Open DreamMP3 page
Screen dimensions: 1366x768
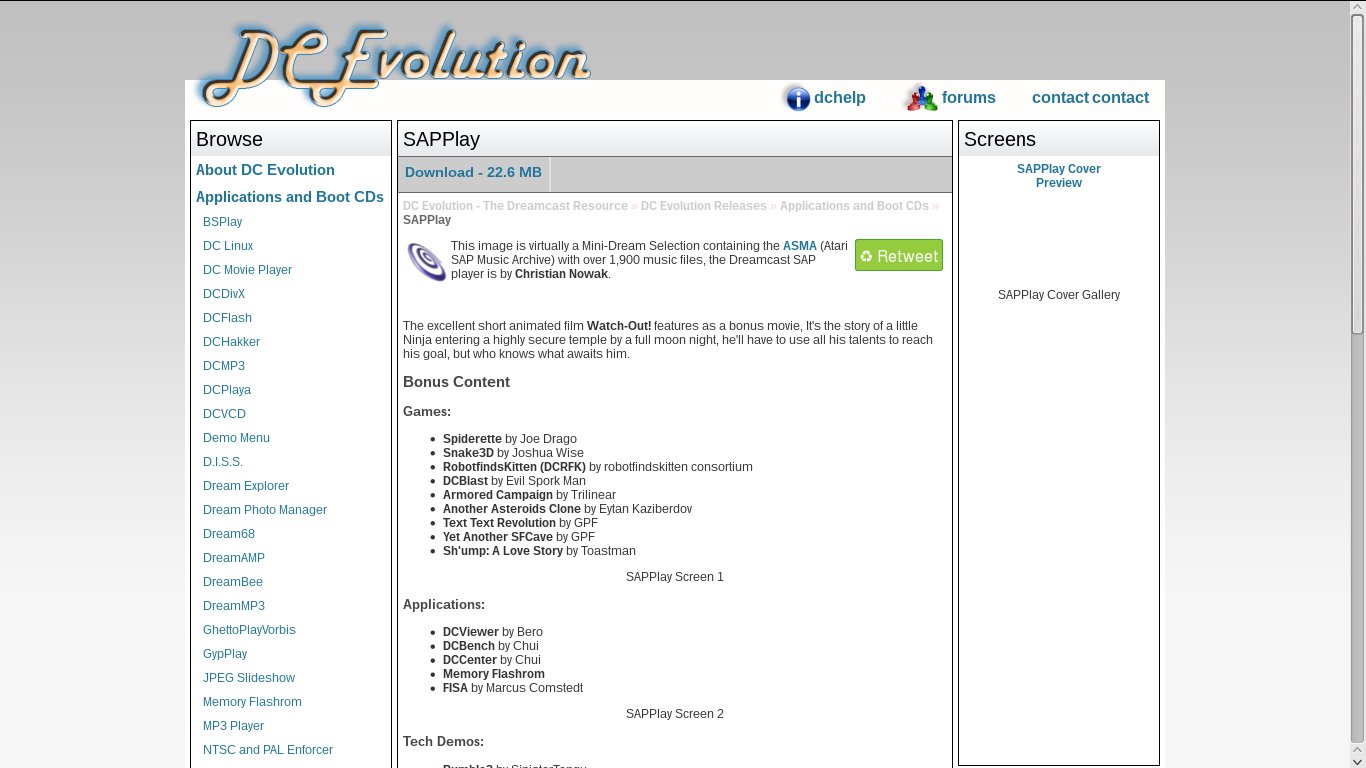[x=234, y=606]
